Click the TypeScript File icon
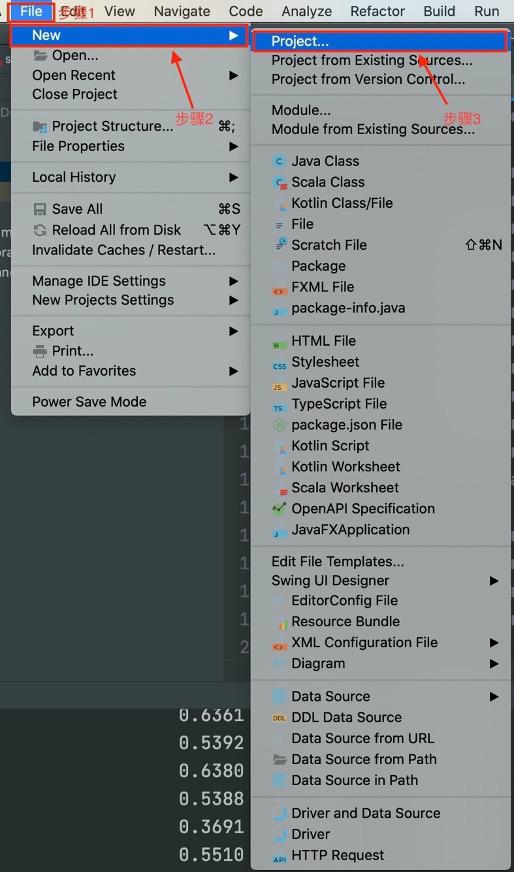Image resolution: width=514 pixels, height=872 pixels. 279,405
